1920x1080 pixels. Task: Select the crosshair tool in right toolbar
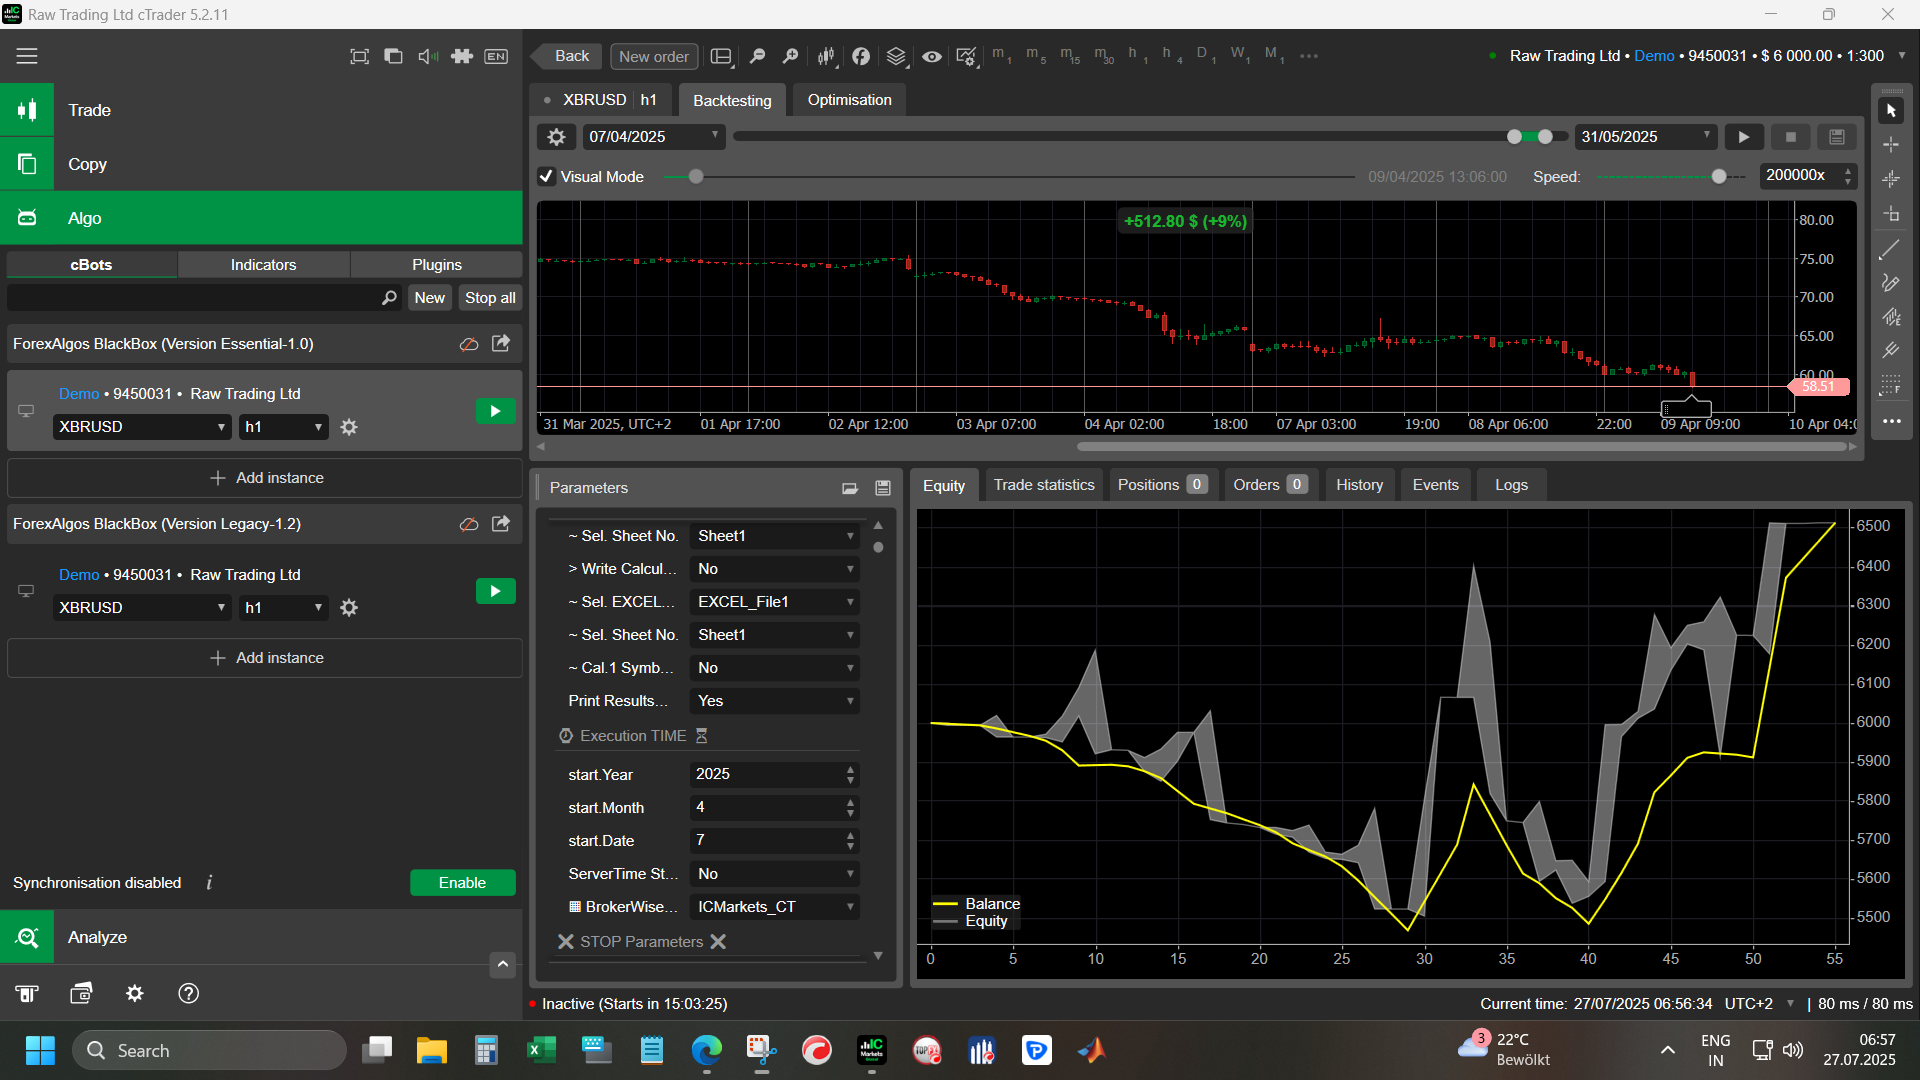(1891, 145)
